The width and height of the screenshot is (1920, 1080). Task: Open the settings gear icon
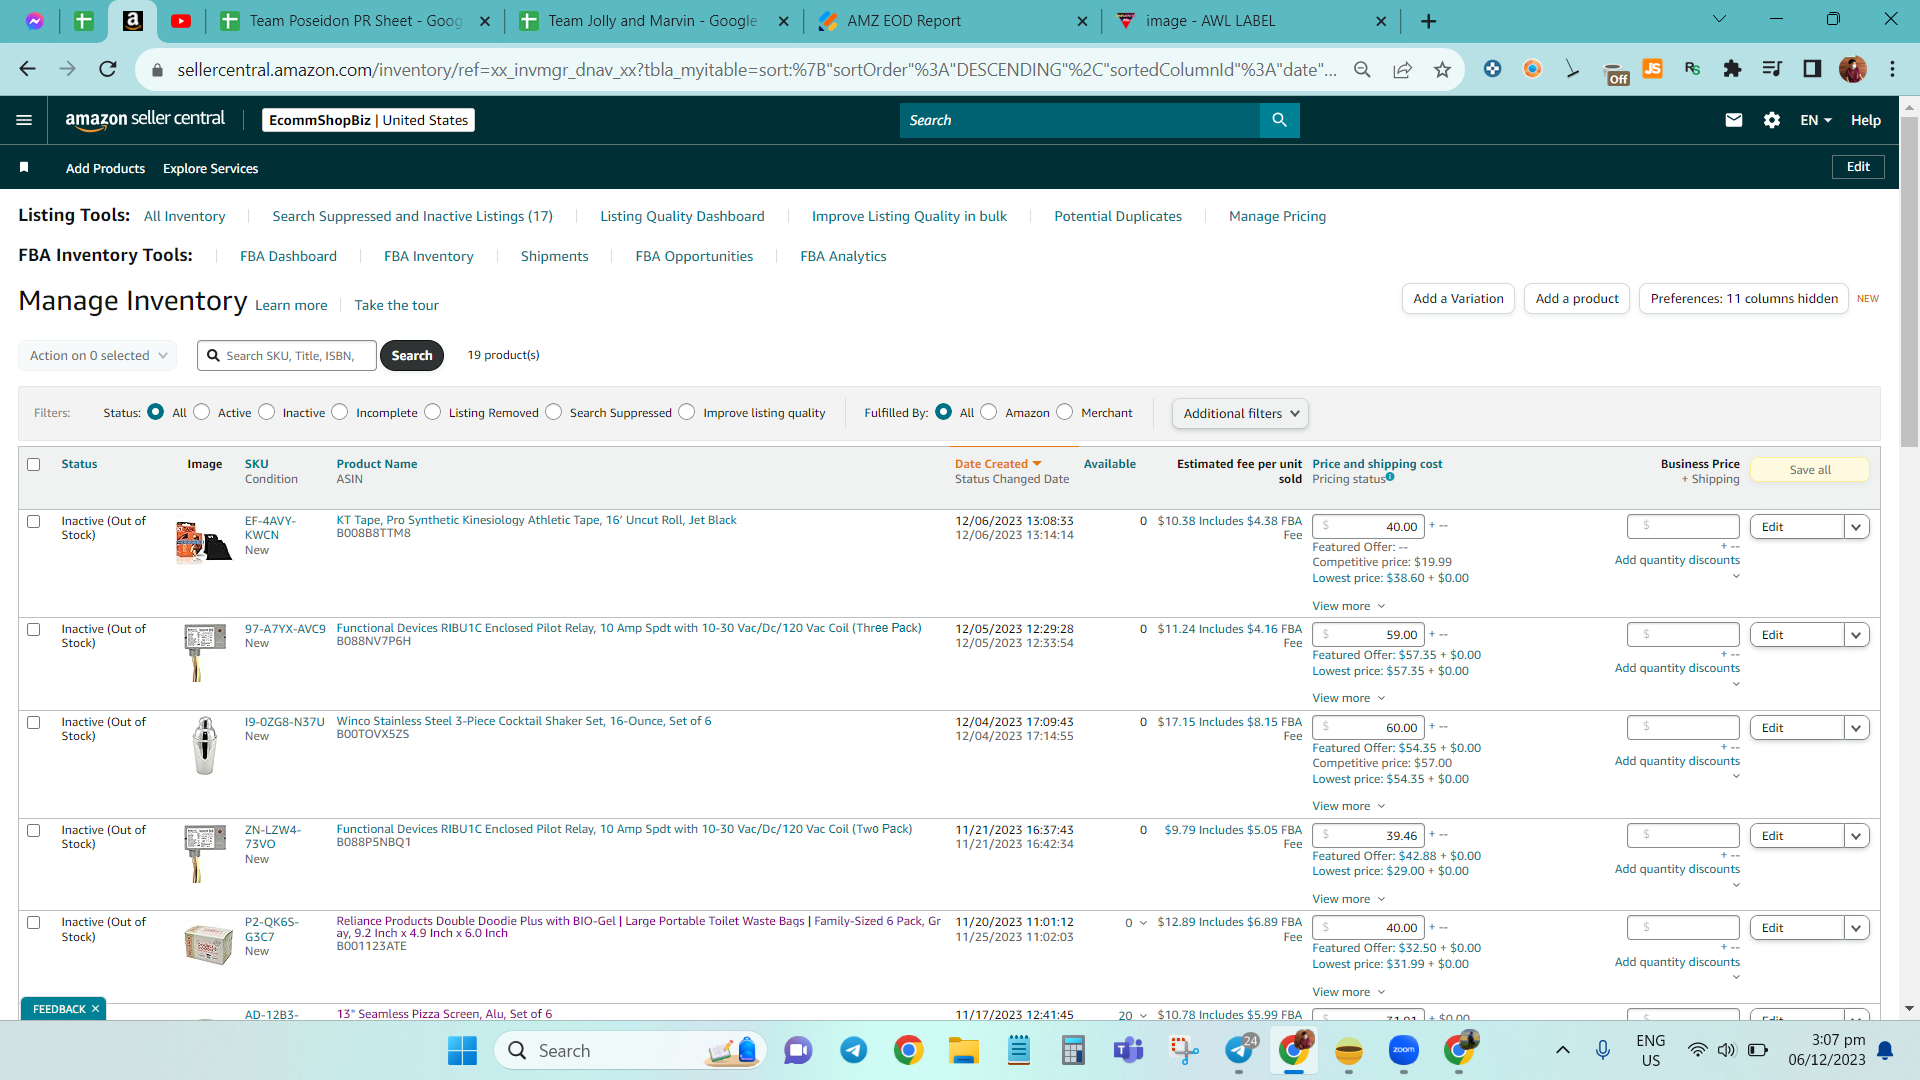[x=1772, y=120]
